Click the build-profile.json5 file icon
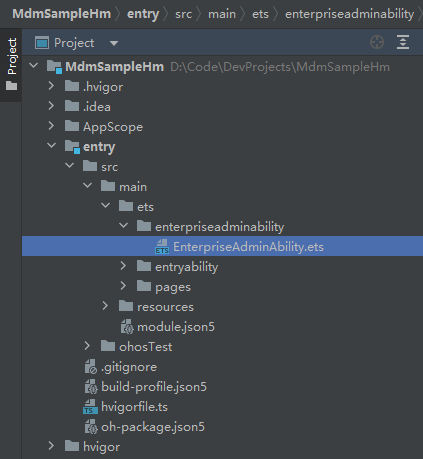 [x=91, y=387]
